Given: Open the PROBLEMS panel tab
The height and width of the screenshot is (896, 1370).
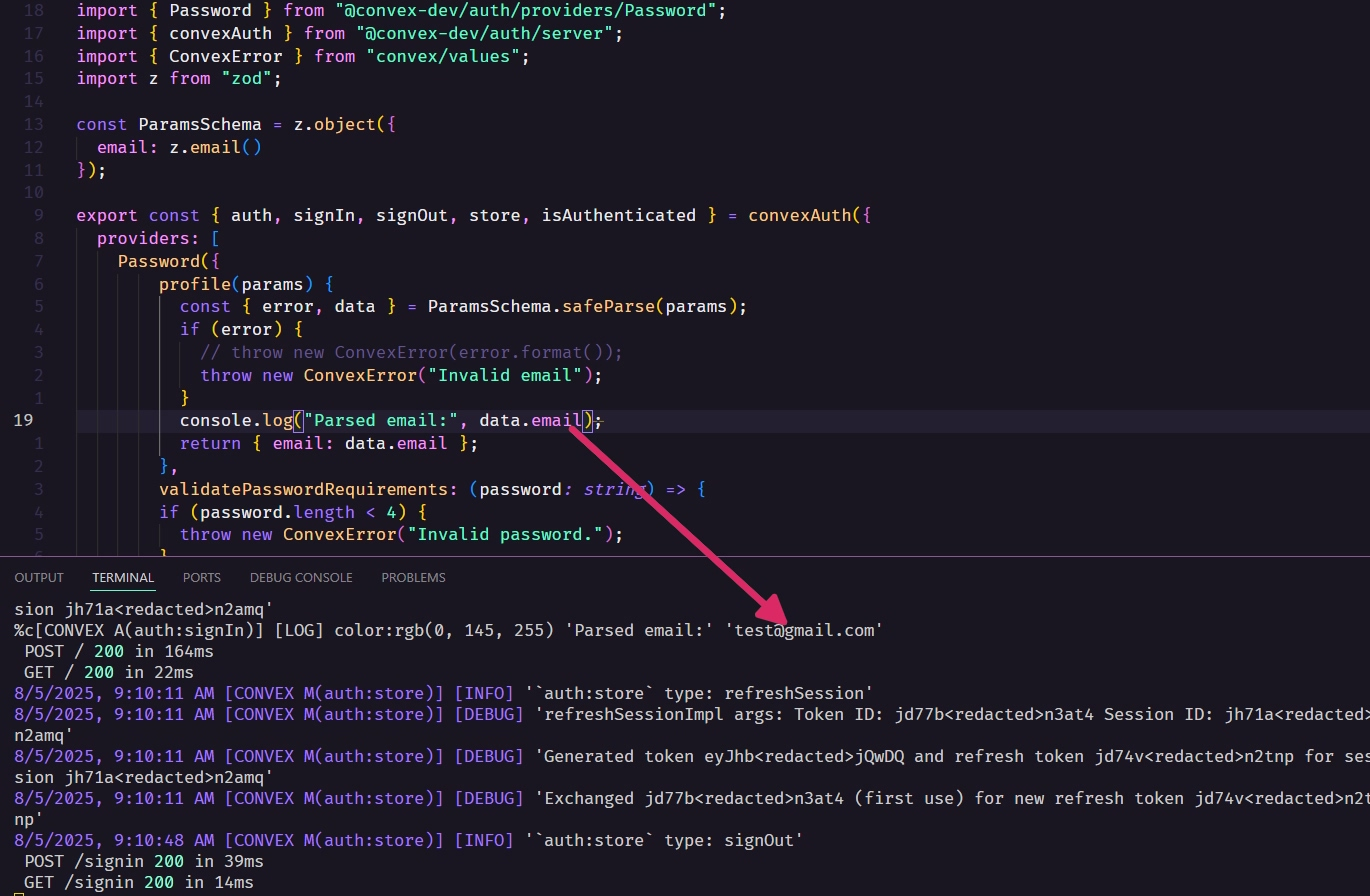Looking at the screenshot, I should [413, 578].
